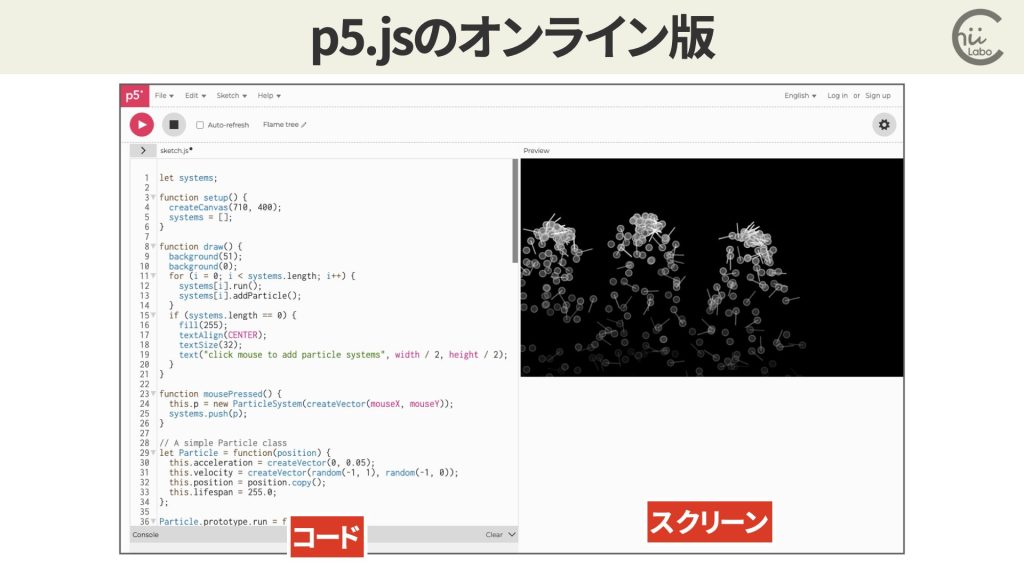Open editor settings via the gear icon

tap(884, 125)
